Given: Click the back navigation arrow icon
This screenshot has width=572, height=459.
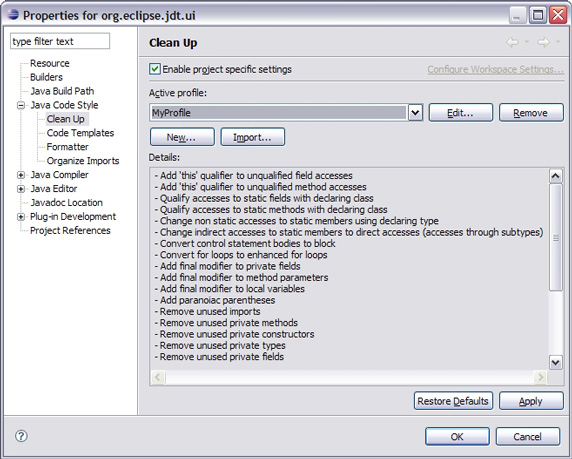Looking at the screenshot, I should [513, 42].
